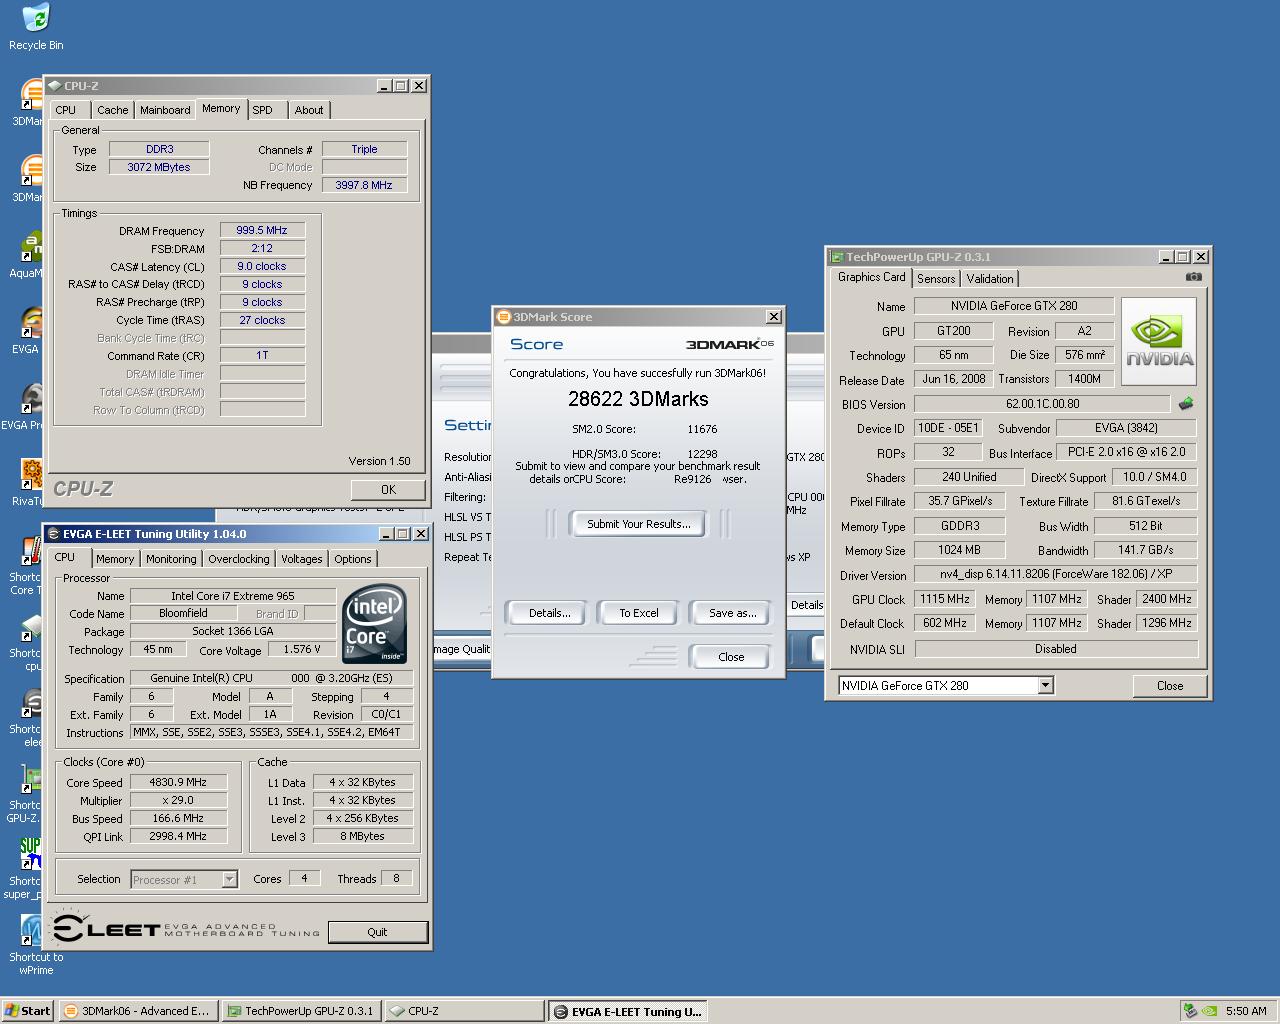Viewport: 1280px width, 1024px height.
Task: Click the Details button in 3DMark Score
Action: pos(549,613)
